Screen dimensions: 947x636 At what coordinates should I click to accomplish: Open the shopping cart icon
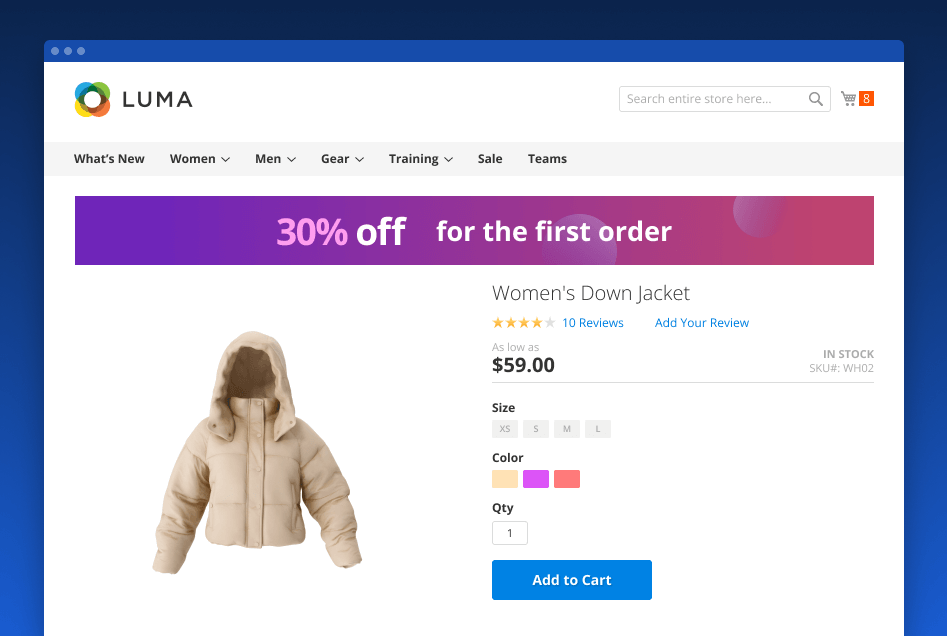click(849, 98)
